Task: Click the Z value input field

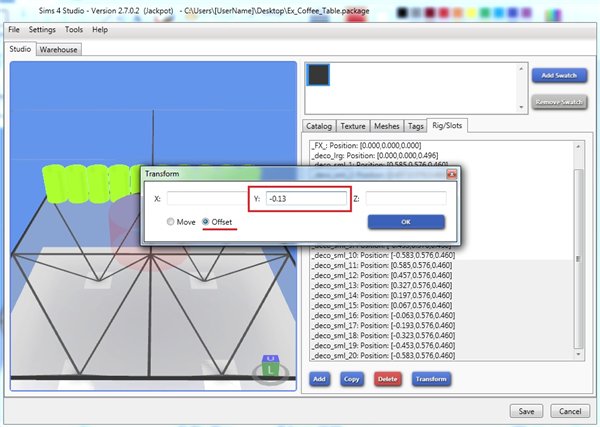Action: point(405,199)
